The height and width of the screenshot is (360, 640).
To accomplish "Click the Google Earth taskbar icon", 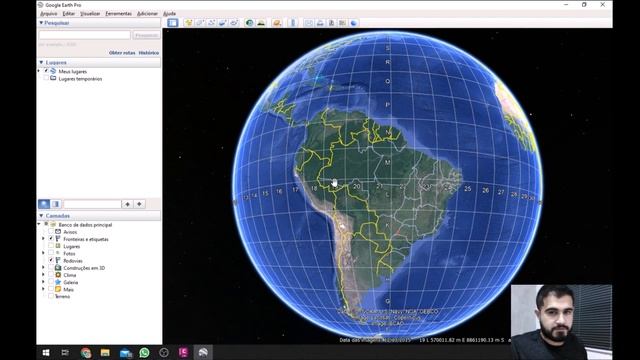I will pos(203,353).
